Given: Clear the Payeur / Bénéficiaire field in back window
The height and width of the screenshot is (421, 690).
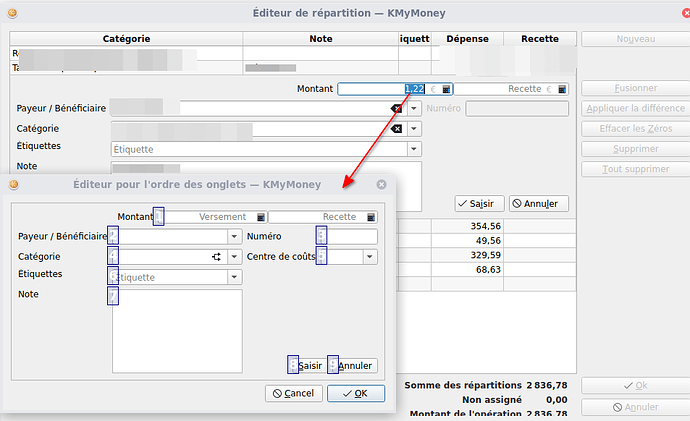Looking at the screenshot, I should pyautogui.click(x=396, y=107).
